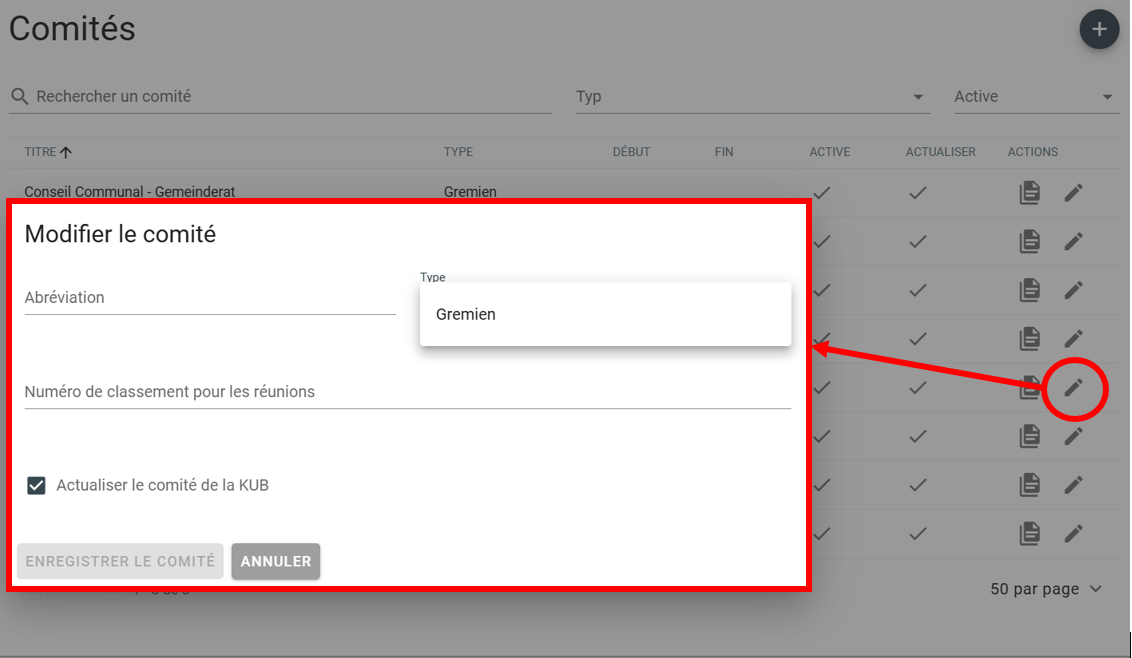Click the search magnifier icon
This screenshot has width=1132, height=658.
(x=19, y=97)
